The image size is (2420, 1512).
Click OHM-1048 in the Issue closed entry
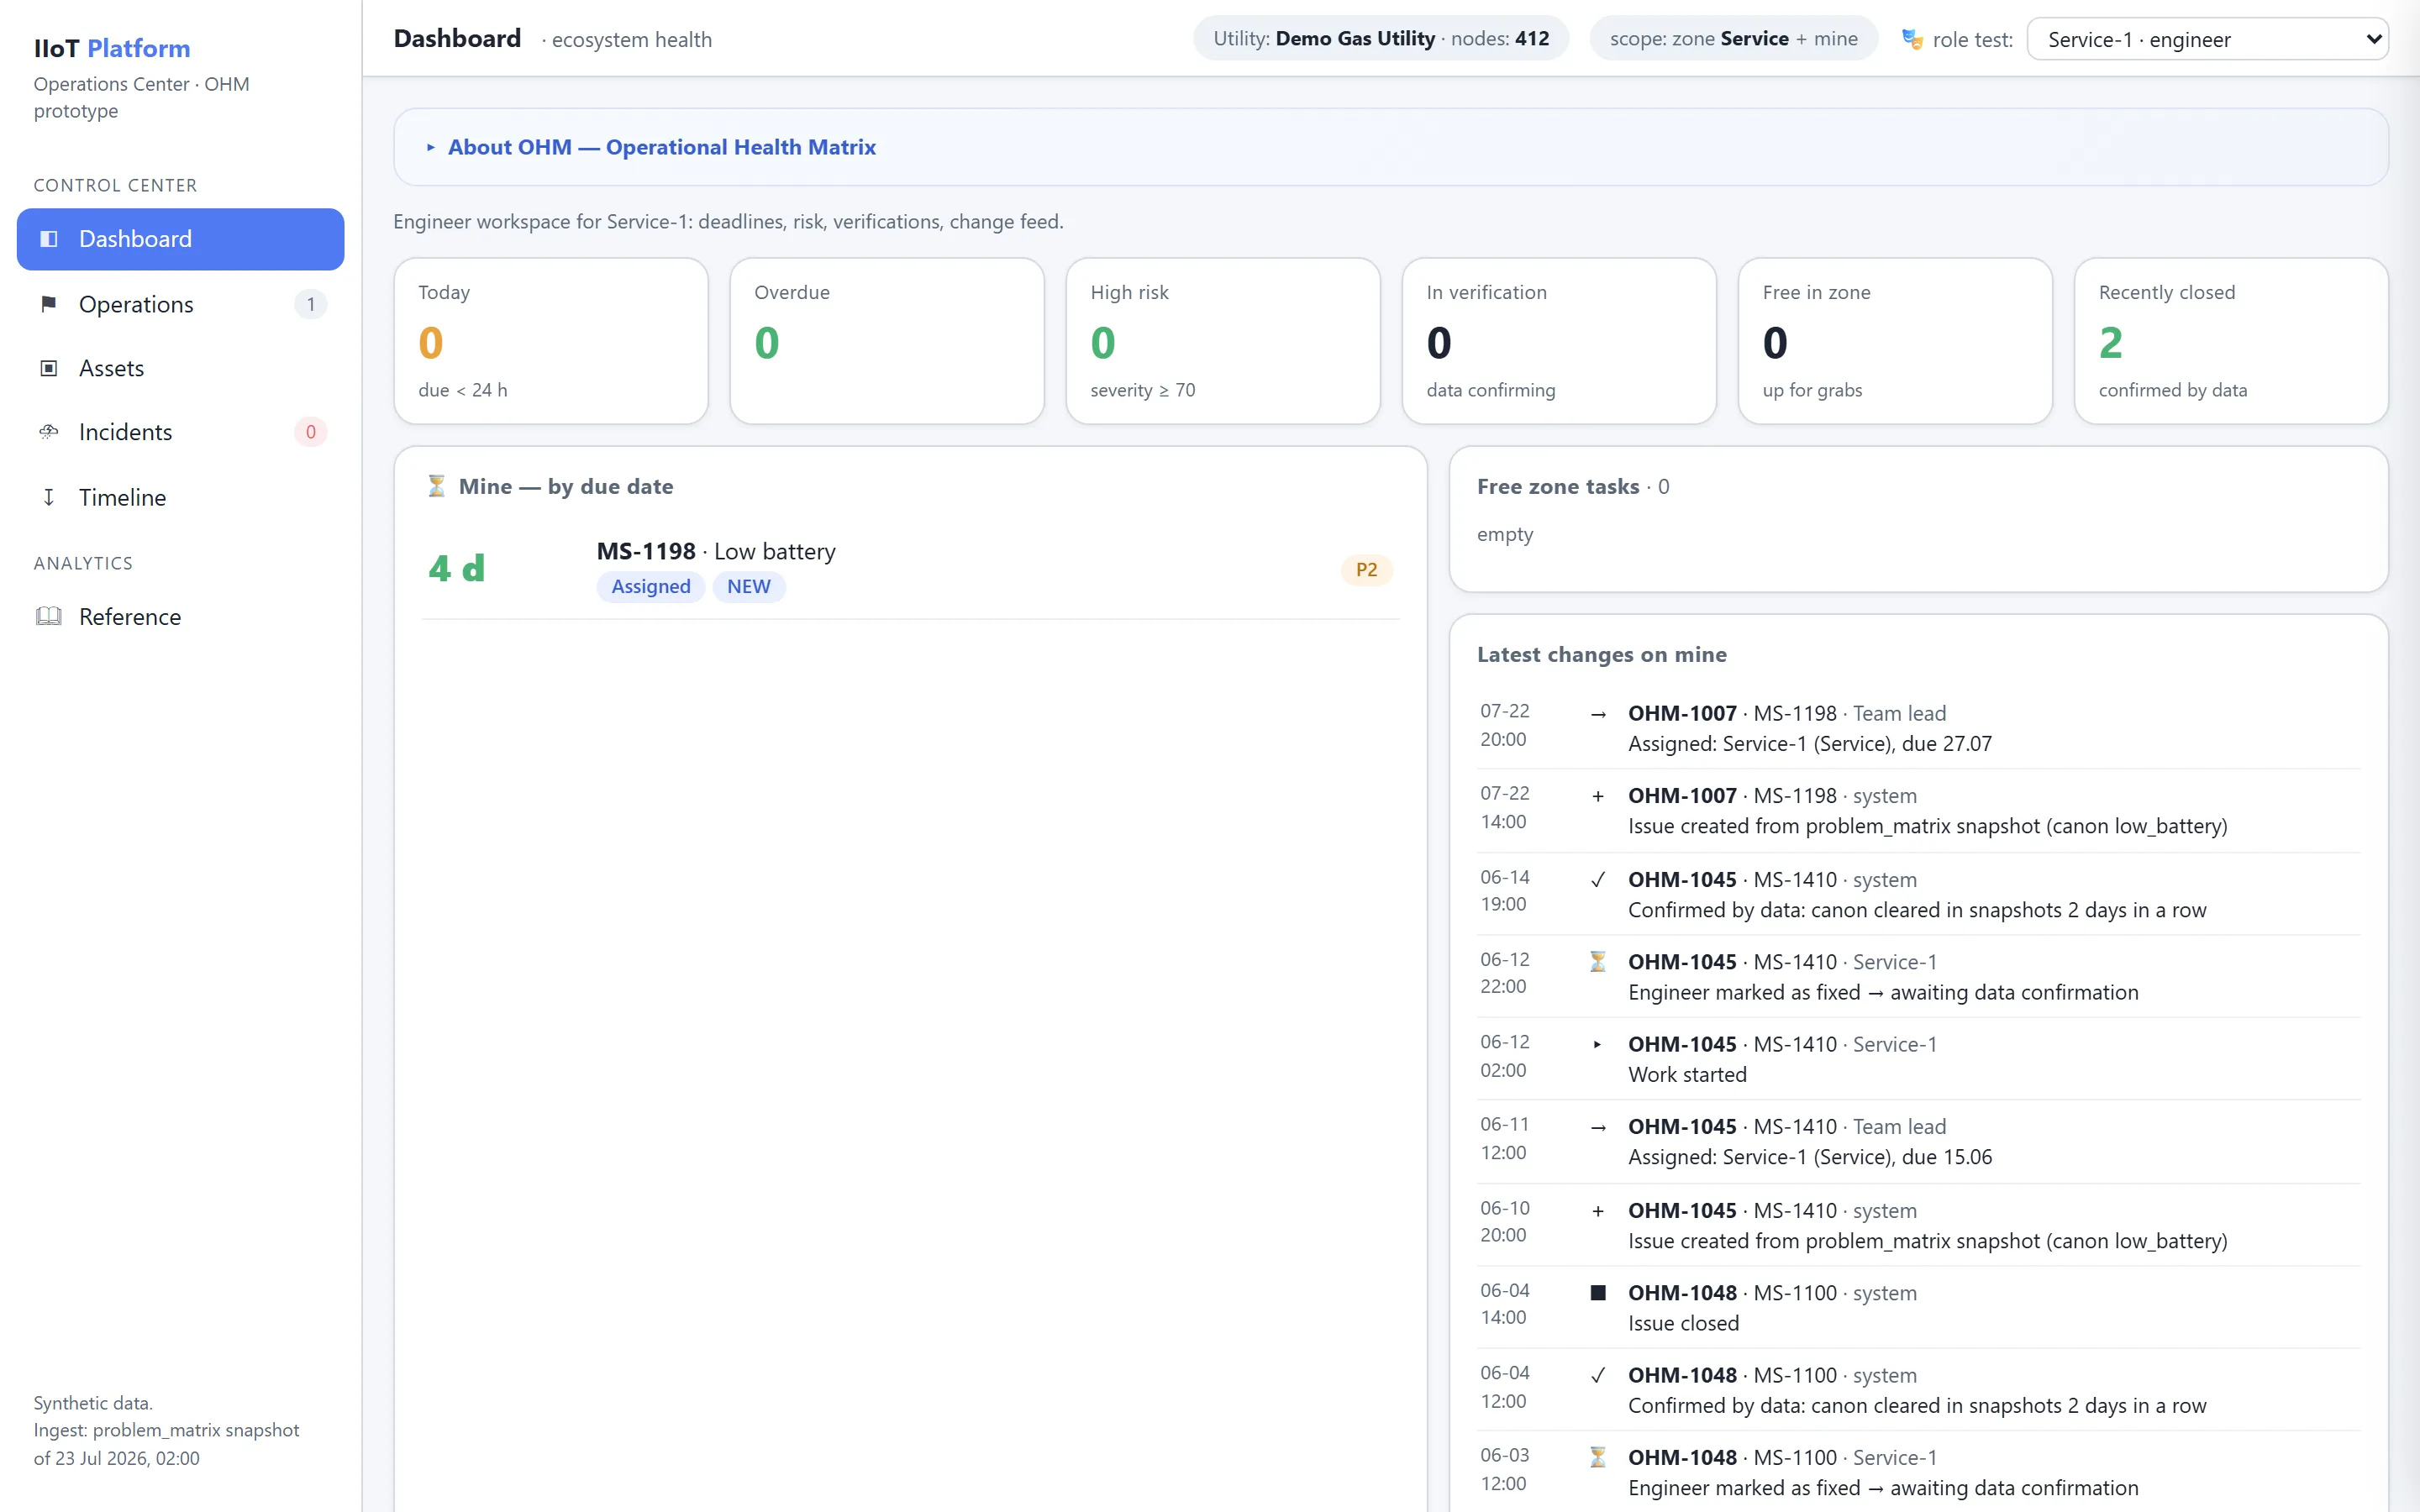[x=1682, y=1293]
